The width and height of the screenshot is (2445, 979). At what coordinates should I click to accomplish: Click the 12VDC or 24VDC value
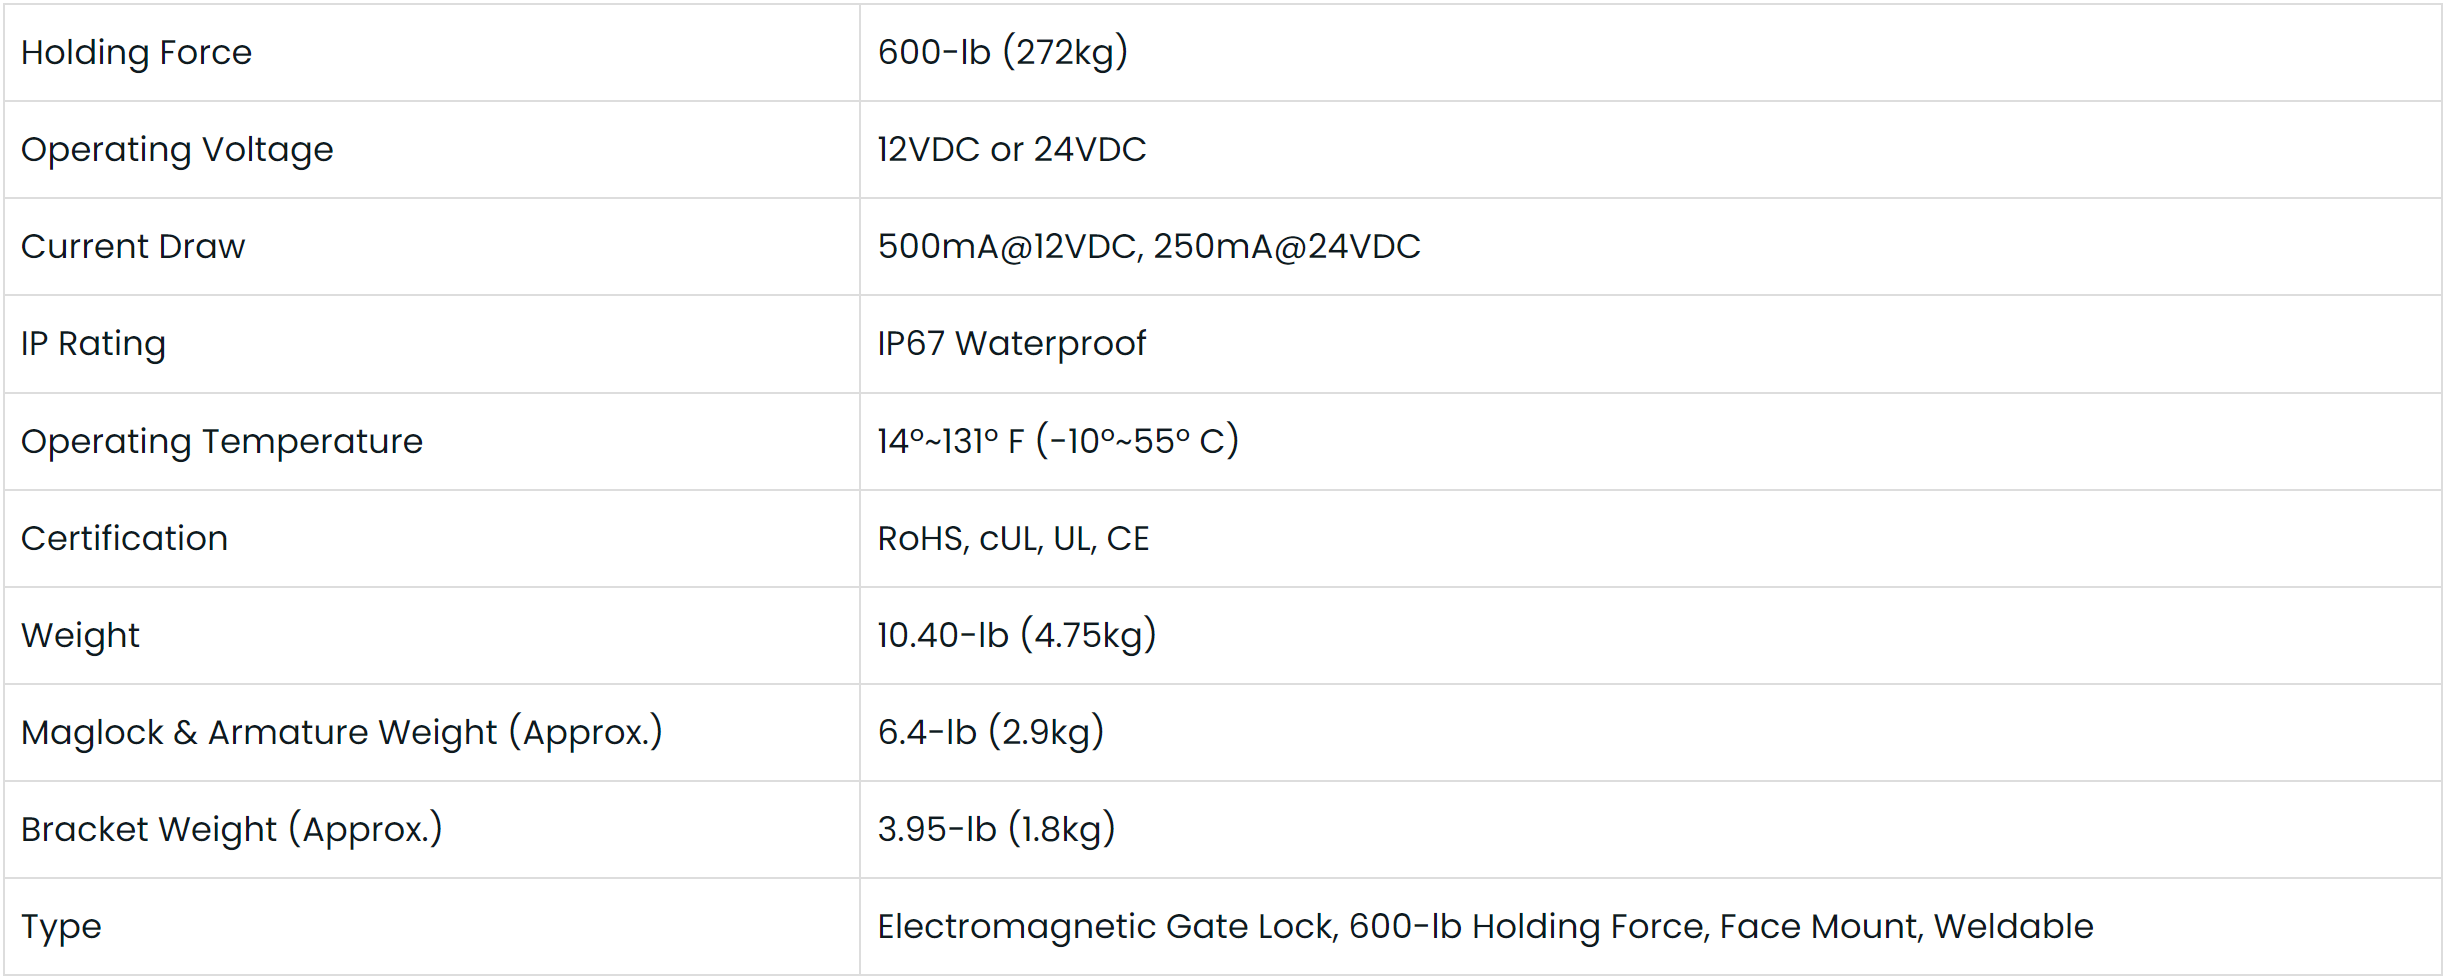click(x=1011, y=149)
